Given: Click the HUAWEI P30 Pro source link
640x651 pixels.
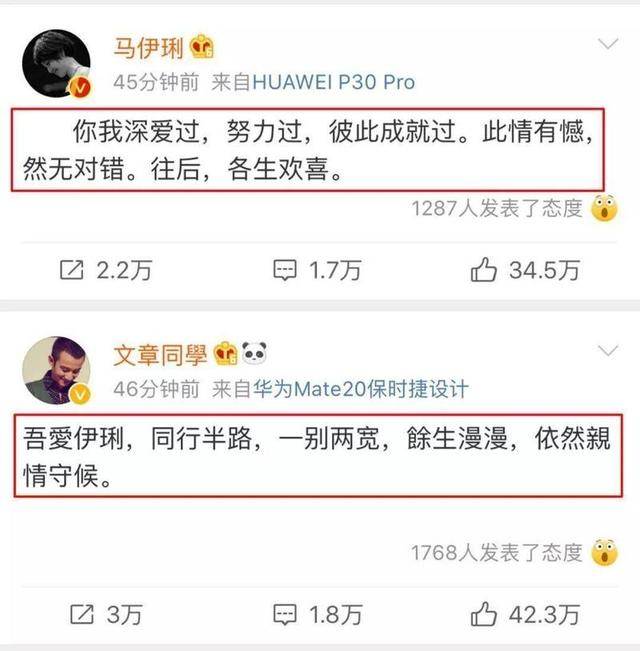Looking at the screenshot, I should [x=334, y=82].
